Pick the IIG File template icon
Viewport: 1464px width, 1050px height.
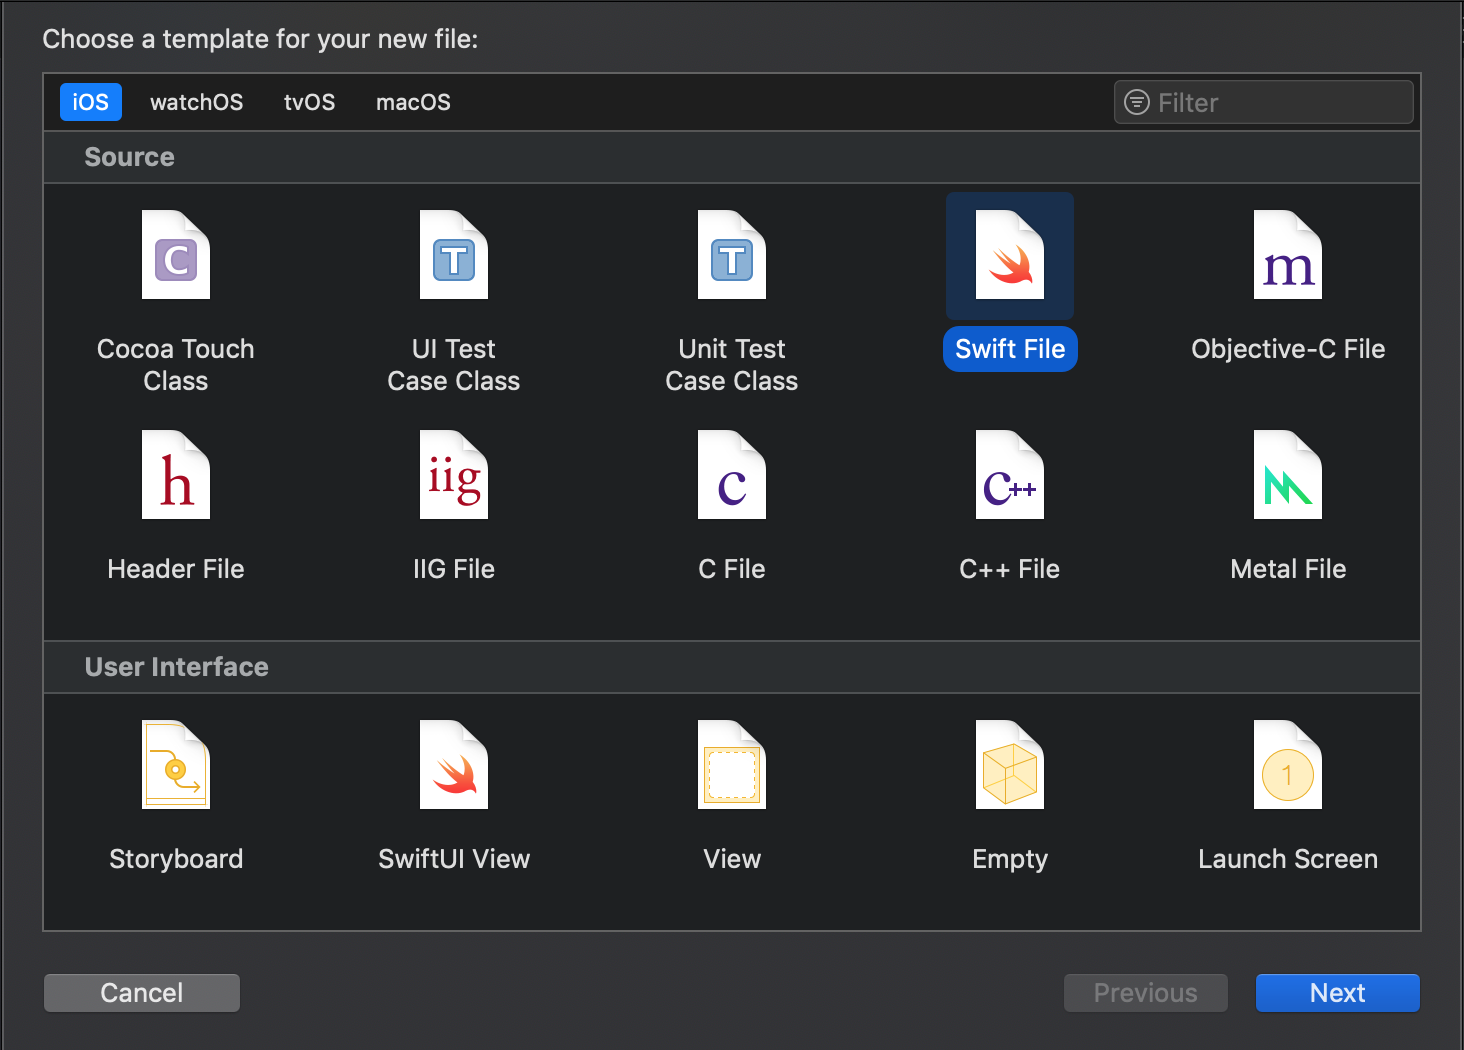click(454, 475)
